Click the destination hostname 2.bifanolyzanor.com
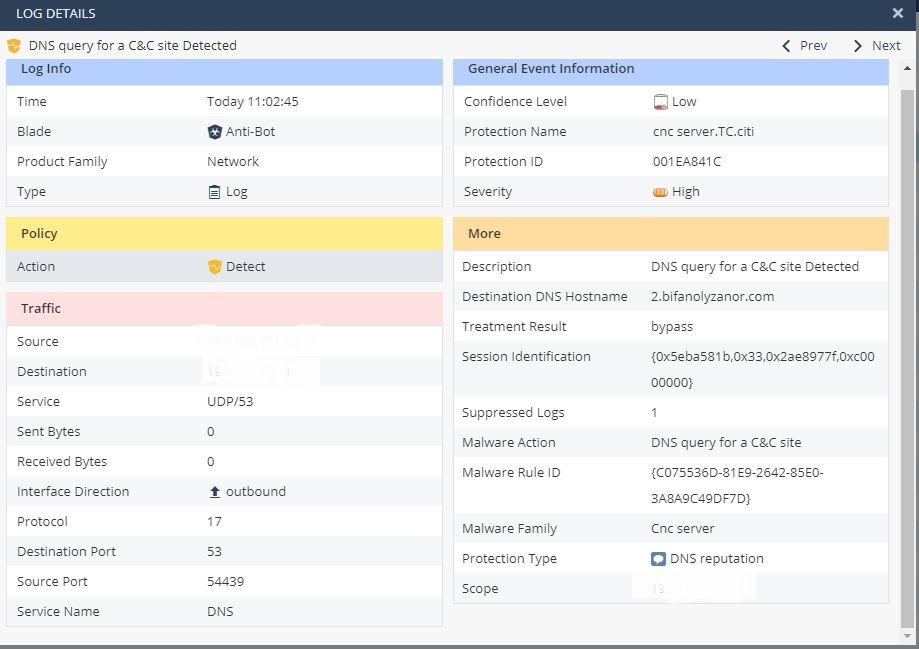The image size is (919, 649). point(712,297)
